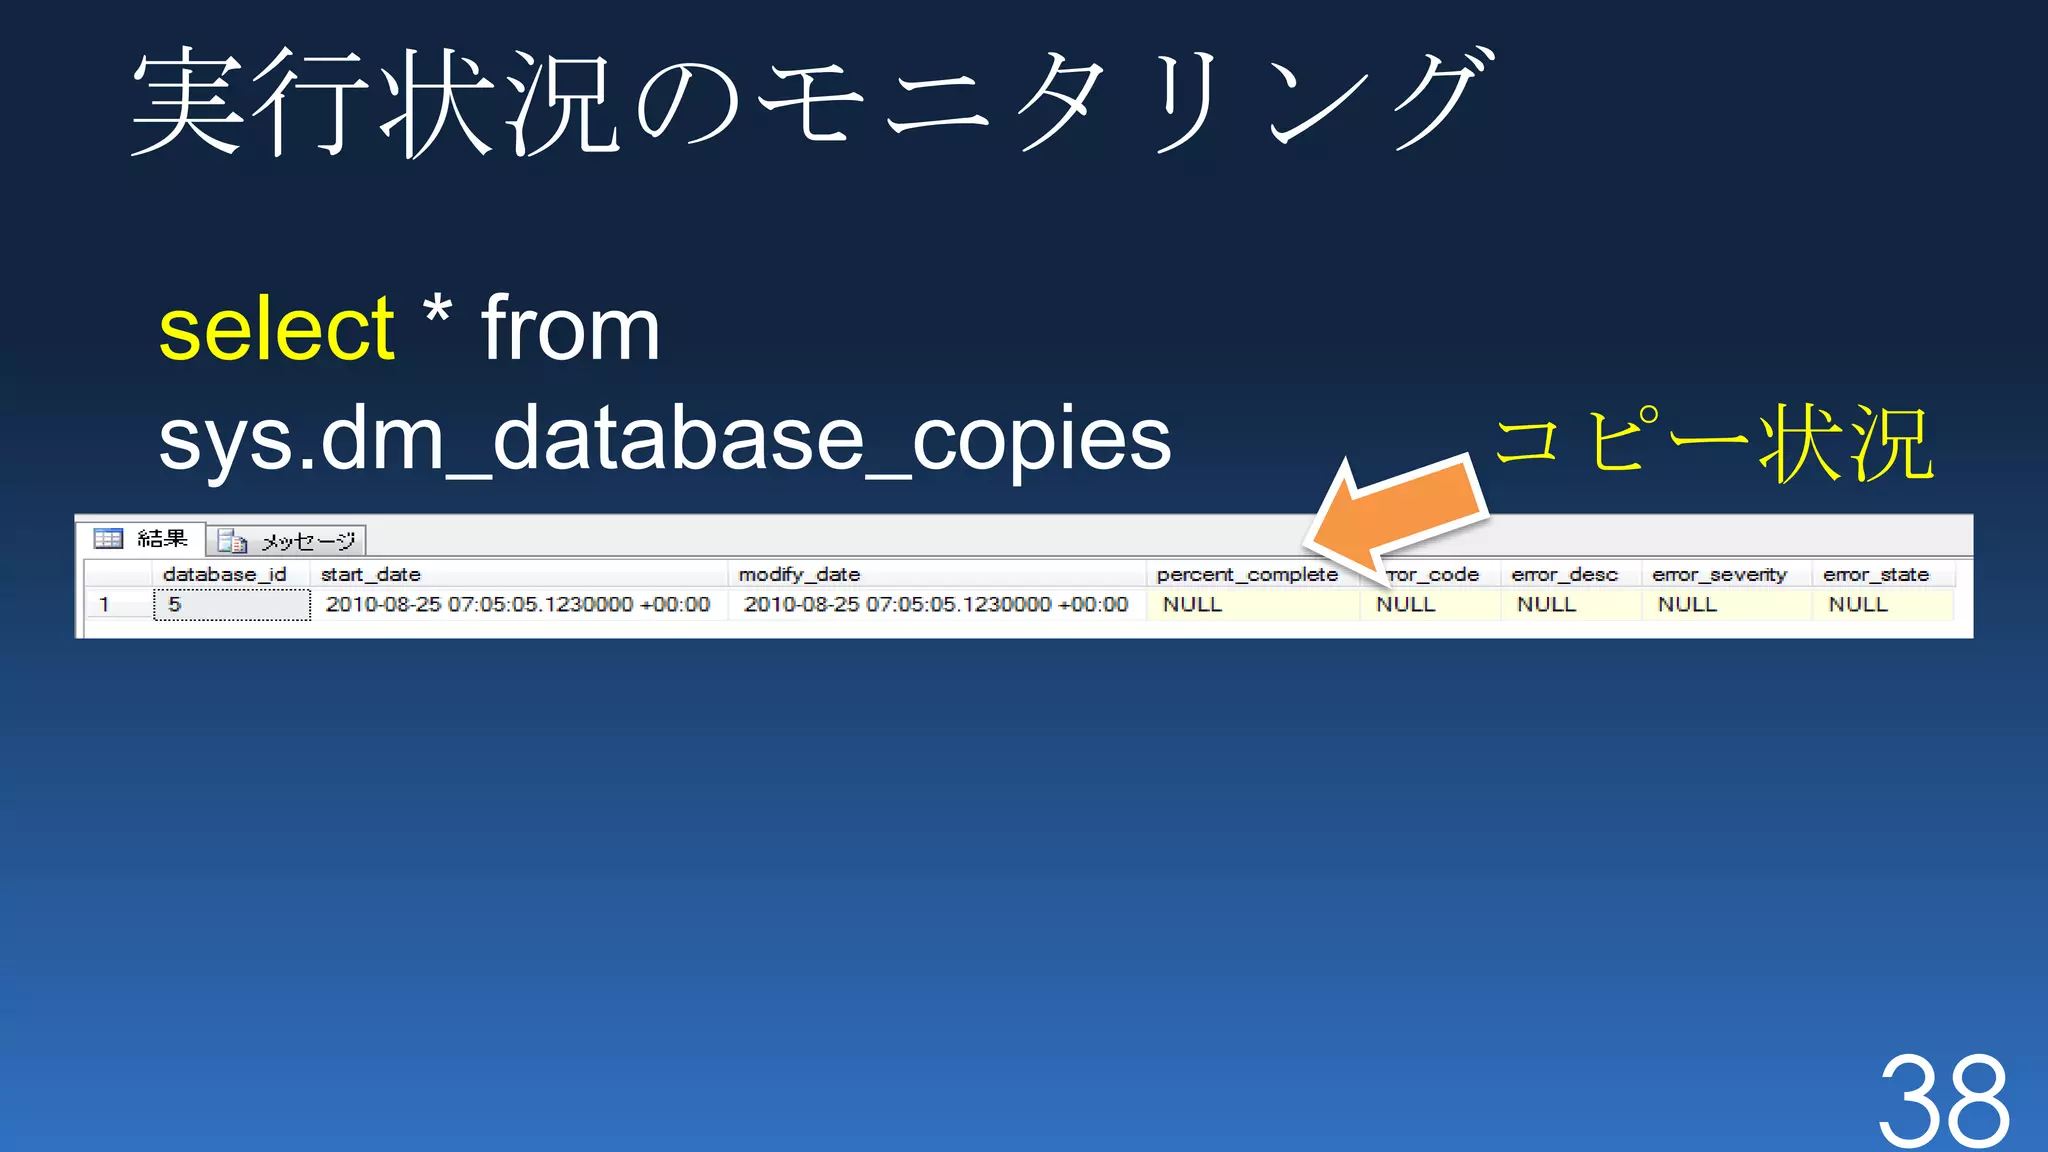Select the database_id column header
This screenshot has width=2048, height=1152.
tap(231, 574)
